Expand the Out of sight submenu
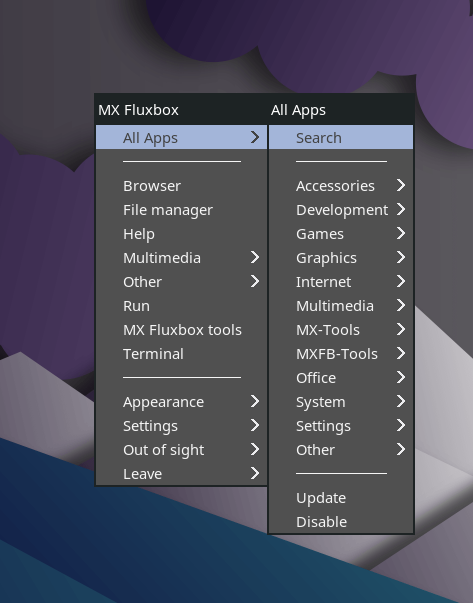Viewport: 473px width, 603px height. click(181, 450)
